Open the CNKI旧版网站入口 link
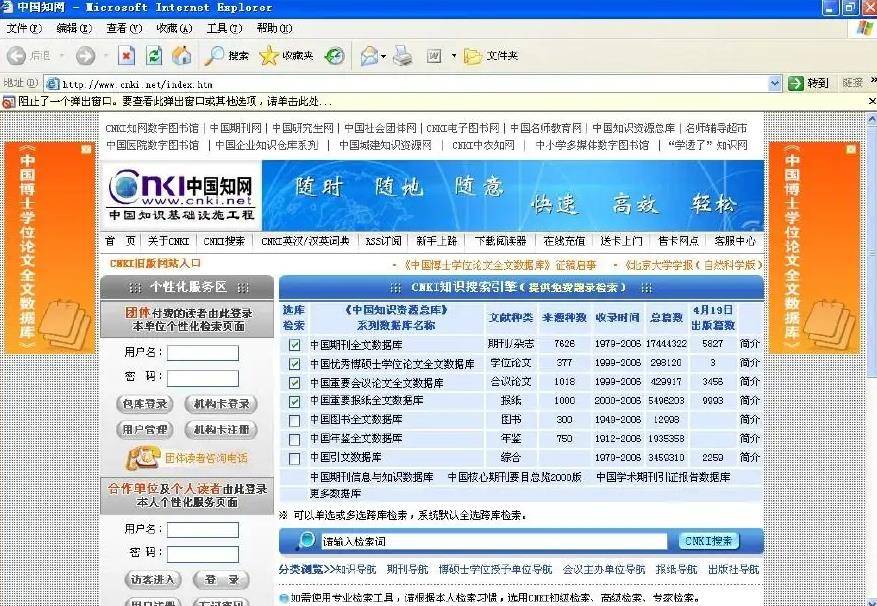 tap(155, 263)
